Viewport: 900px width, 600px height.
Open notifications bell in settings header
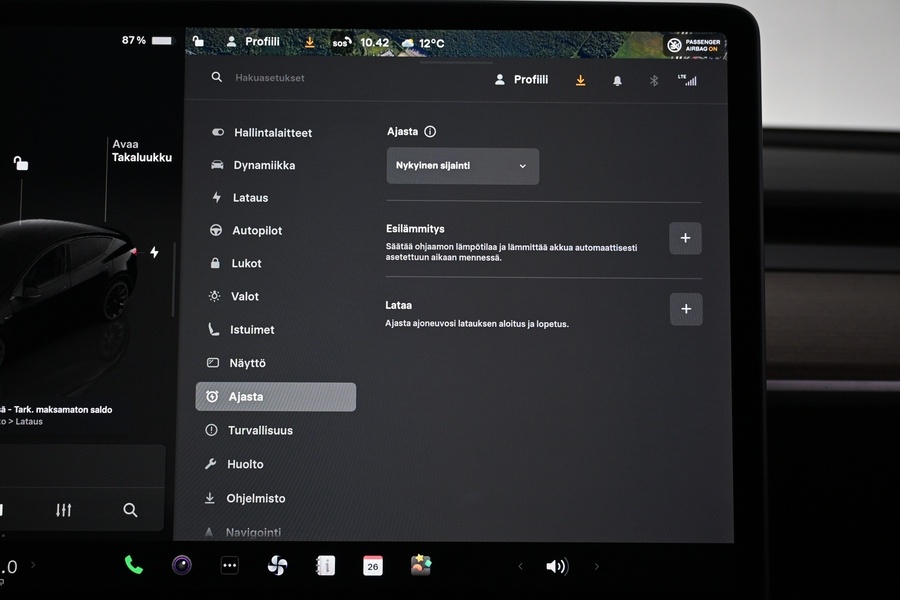[617, 80]
